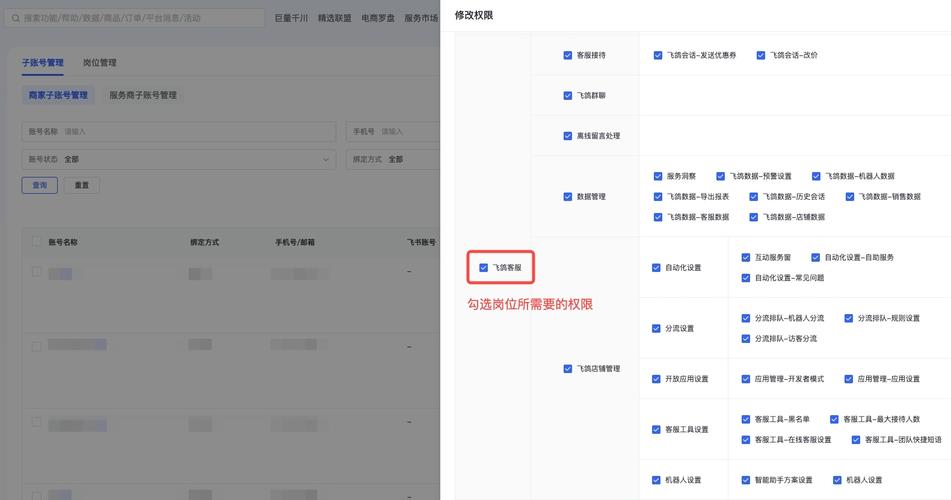Toggle the 智能助手方案设置 checkbox
This screenshot has height=500, width=951.
tap(746, 480)
